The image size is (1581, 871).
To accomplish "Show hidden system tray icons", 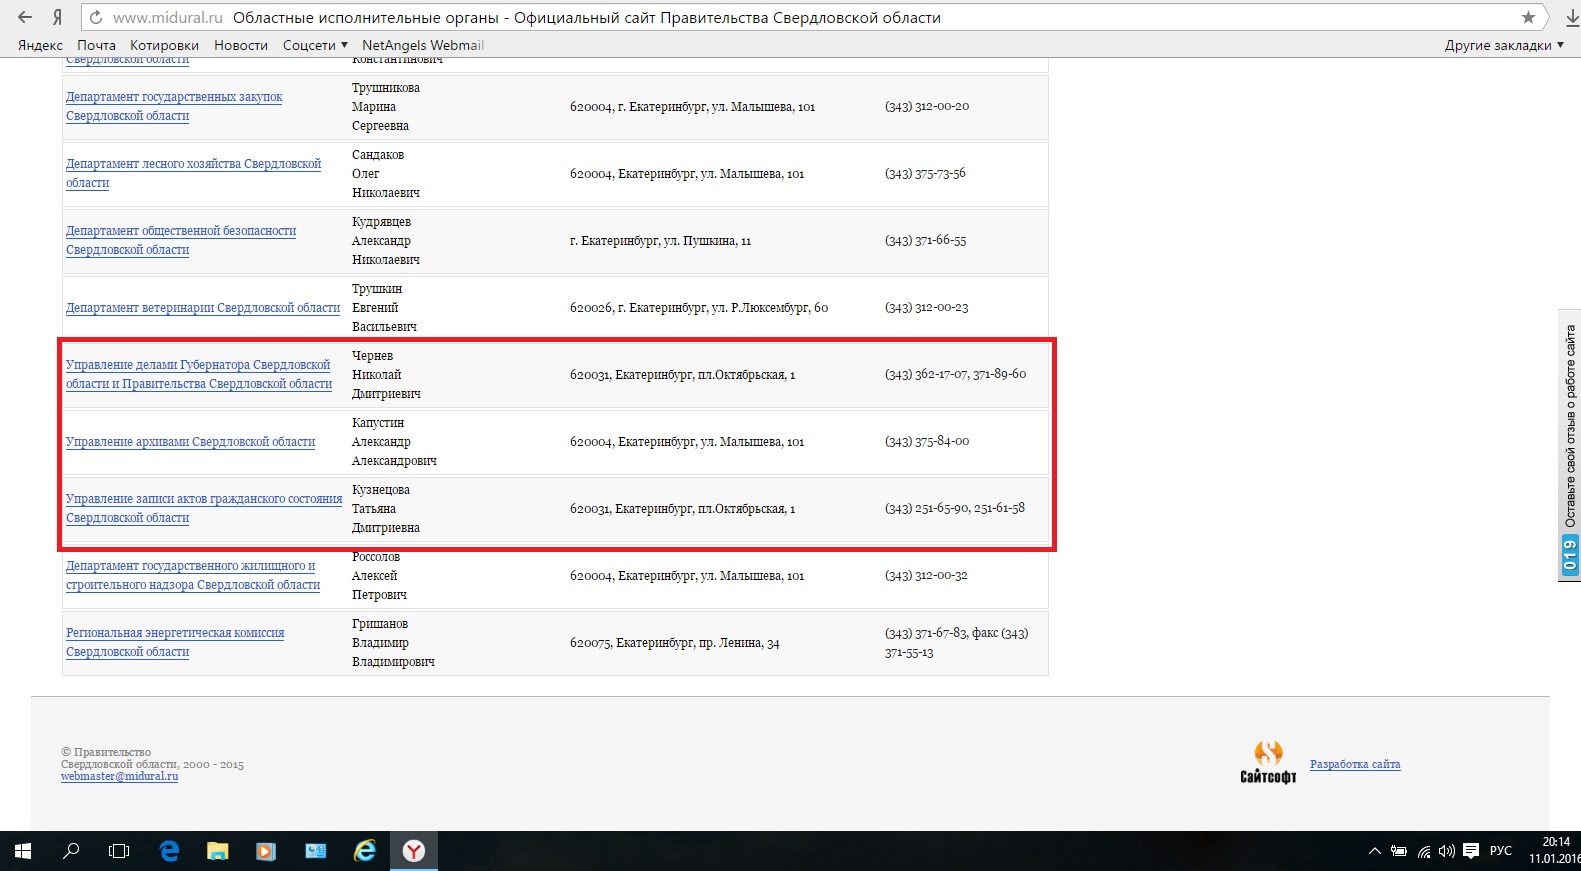I will click(x=1374, y=851).
